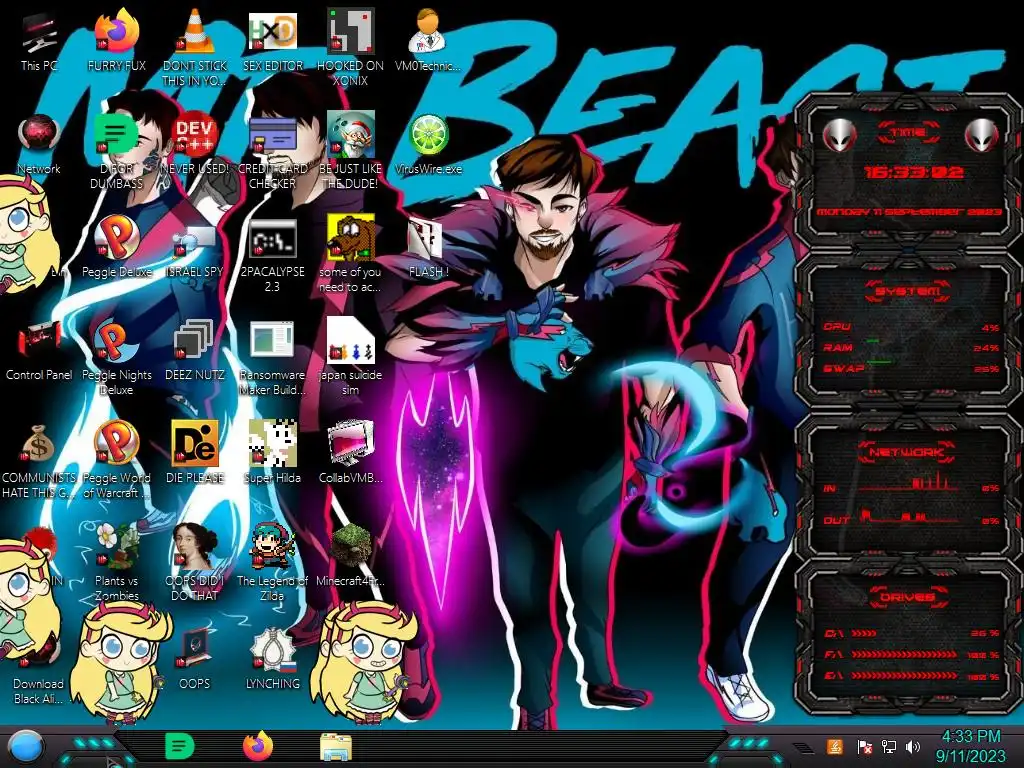Click the DRIVES header on the gadget

coord(906,597)
